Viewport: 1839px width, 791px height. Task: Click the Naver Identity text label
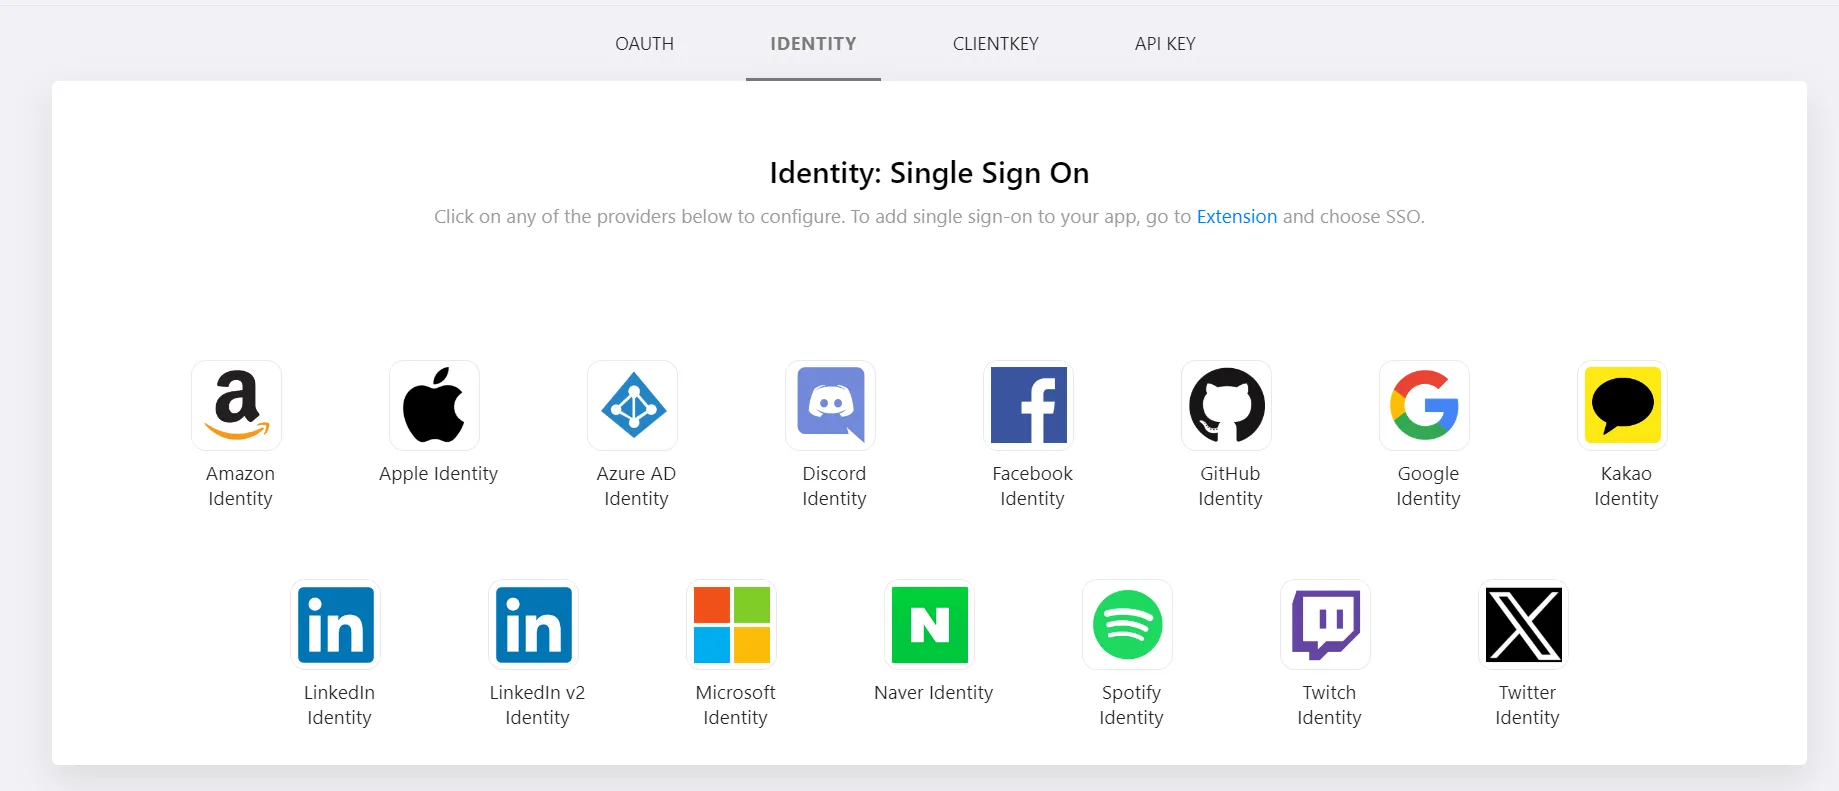pyautogui.click(x=934, y=693)
